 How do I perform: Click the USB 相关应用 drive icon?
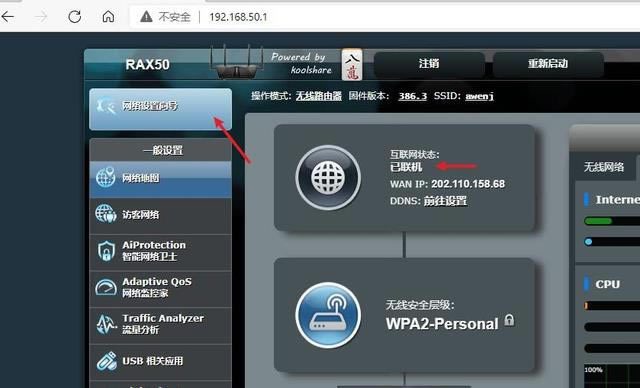pos(107,361)
